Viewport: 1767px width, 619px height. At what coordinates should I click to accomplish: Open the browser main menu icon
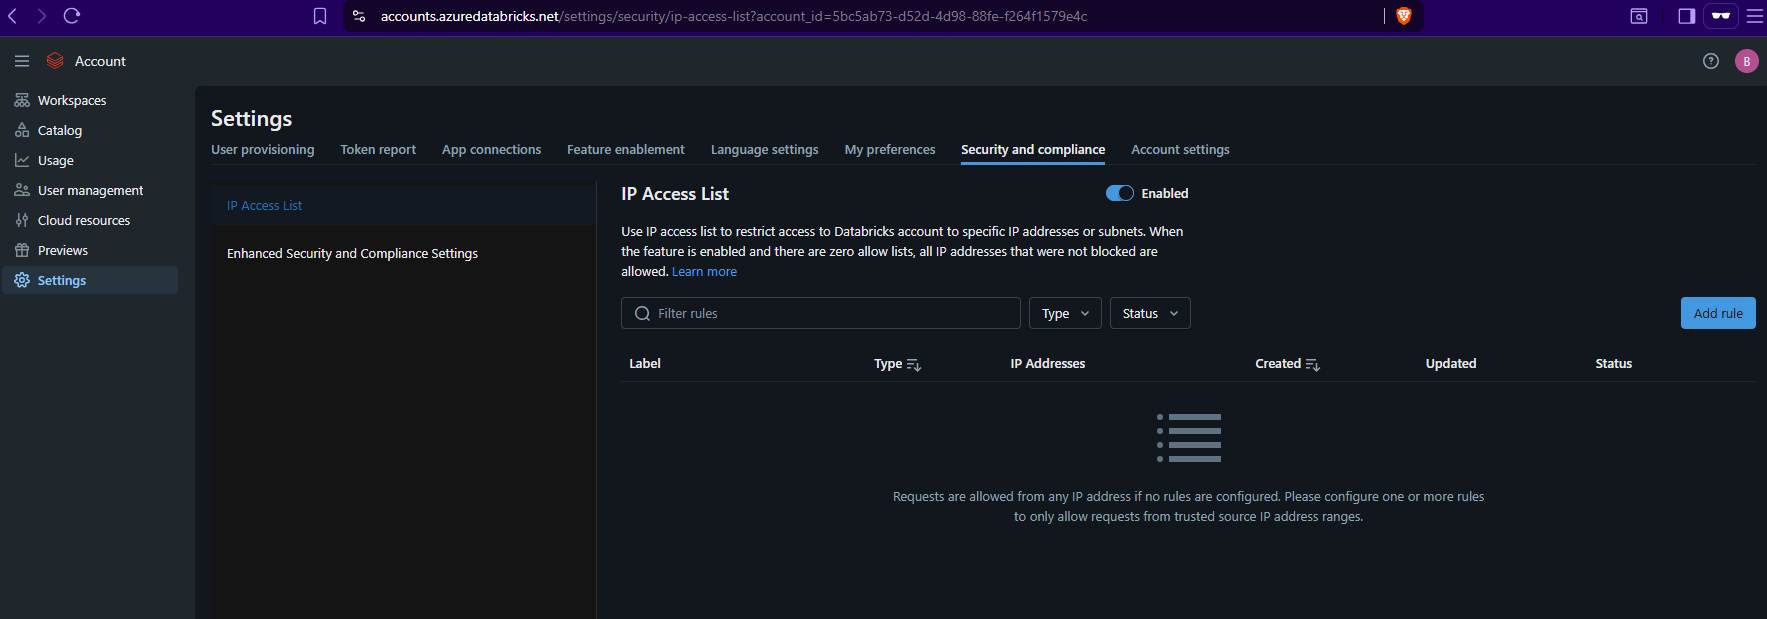1755,16
